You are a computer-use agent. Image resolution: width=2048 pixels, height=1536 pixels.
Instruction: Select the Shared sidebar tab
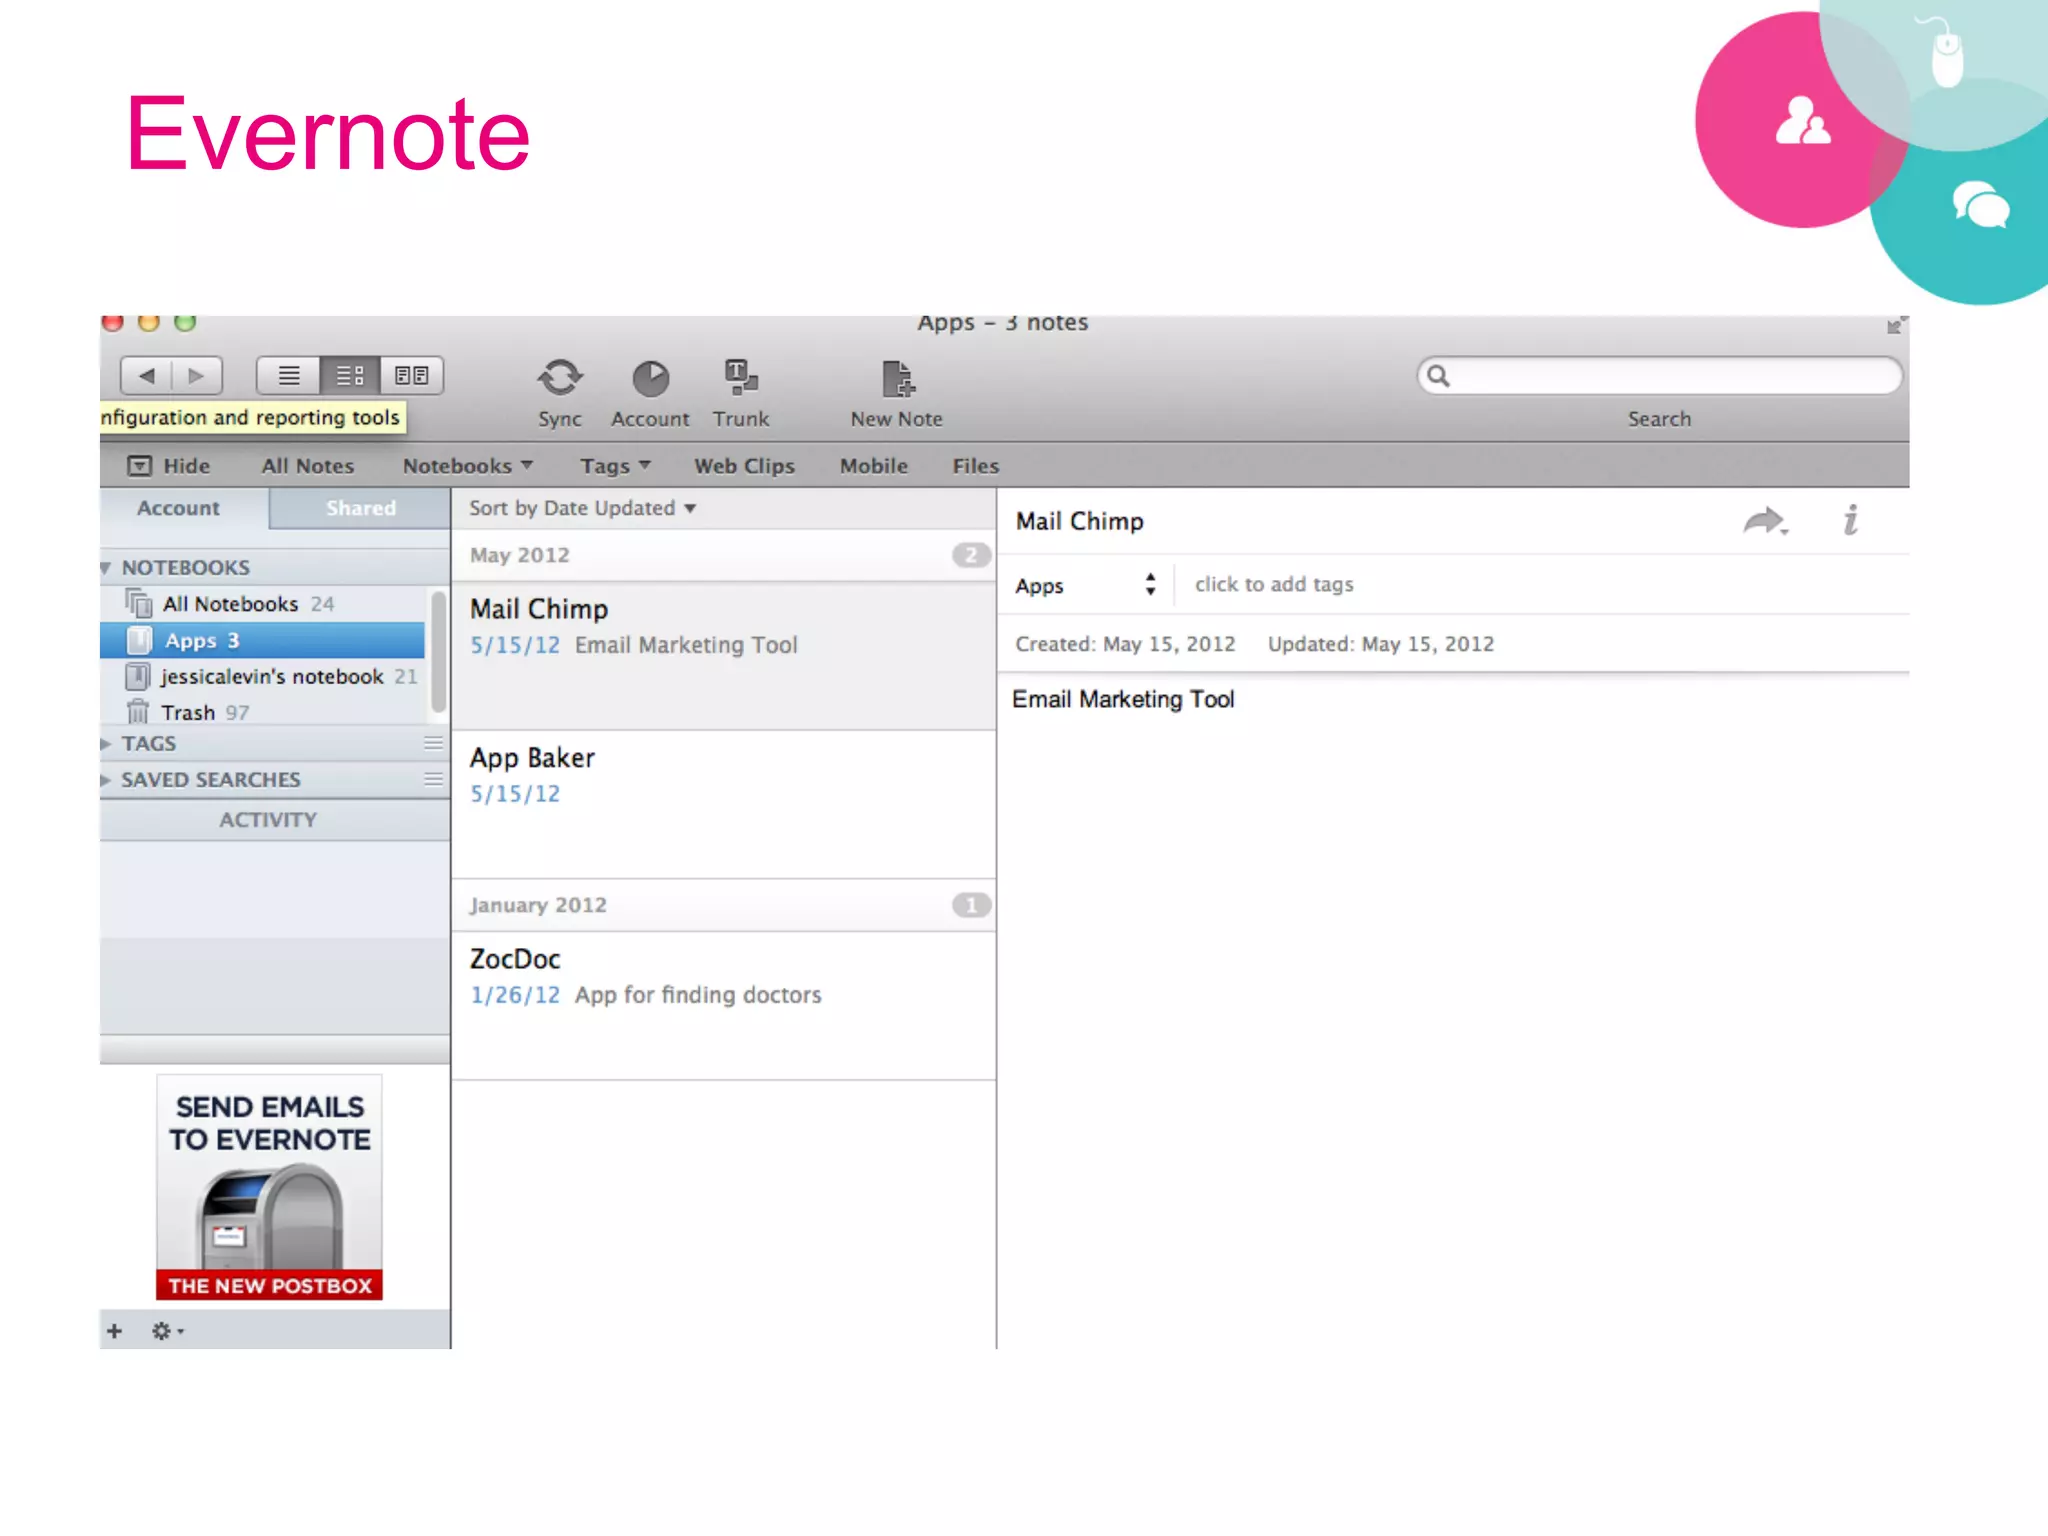pos(360,508)
